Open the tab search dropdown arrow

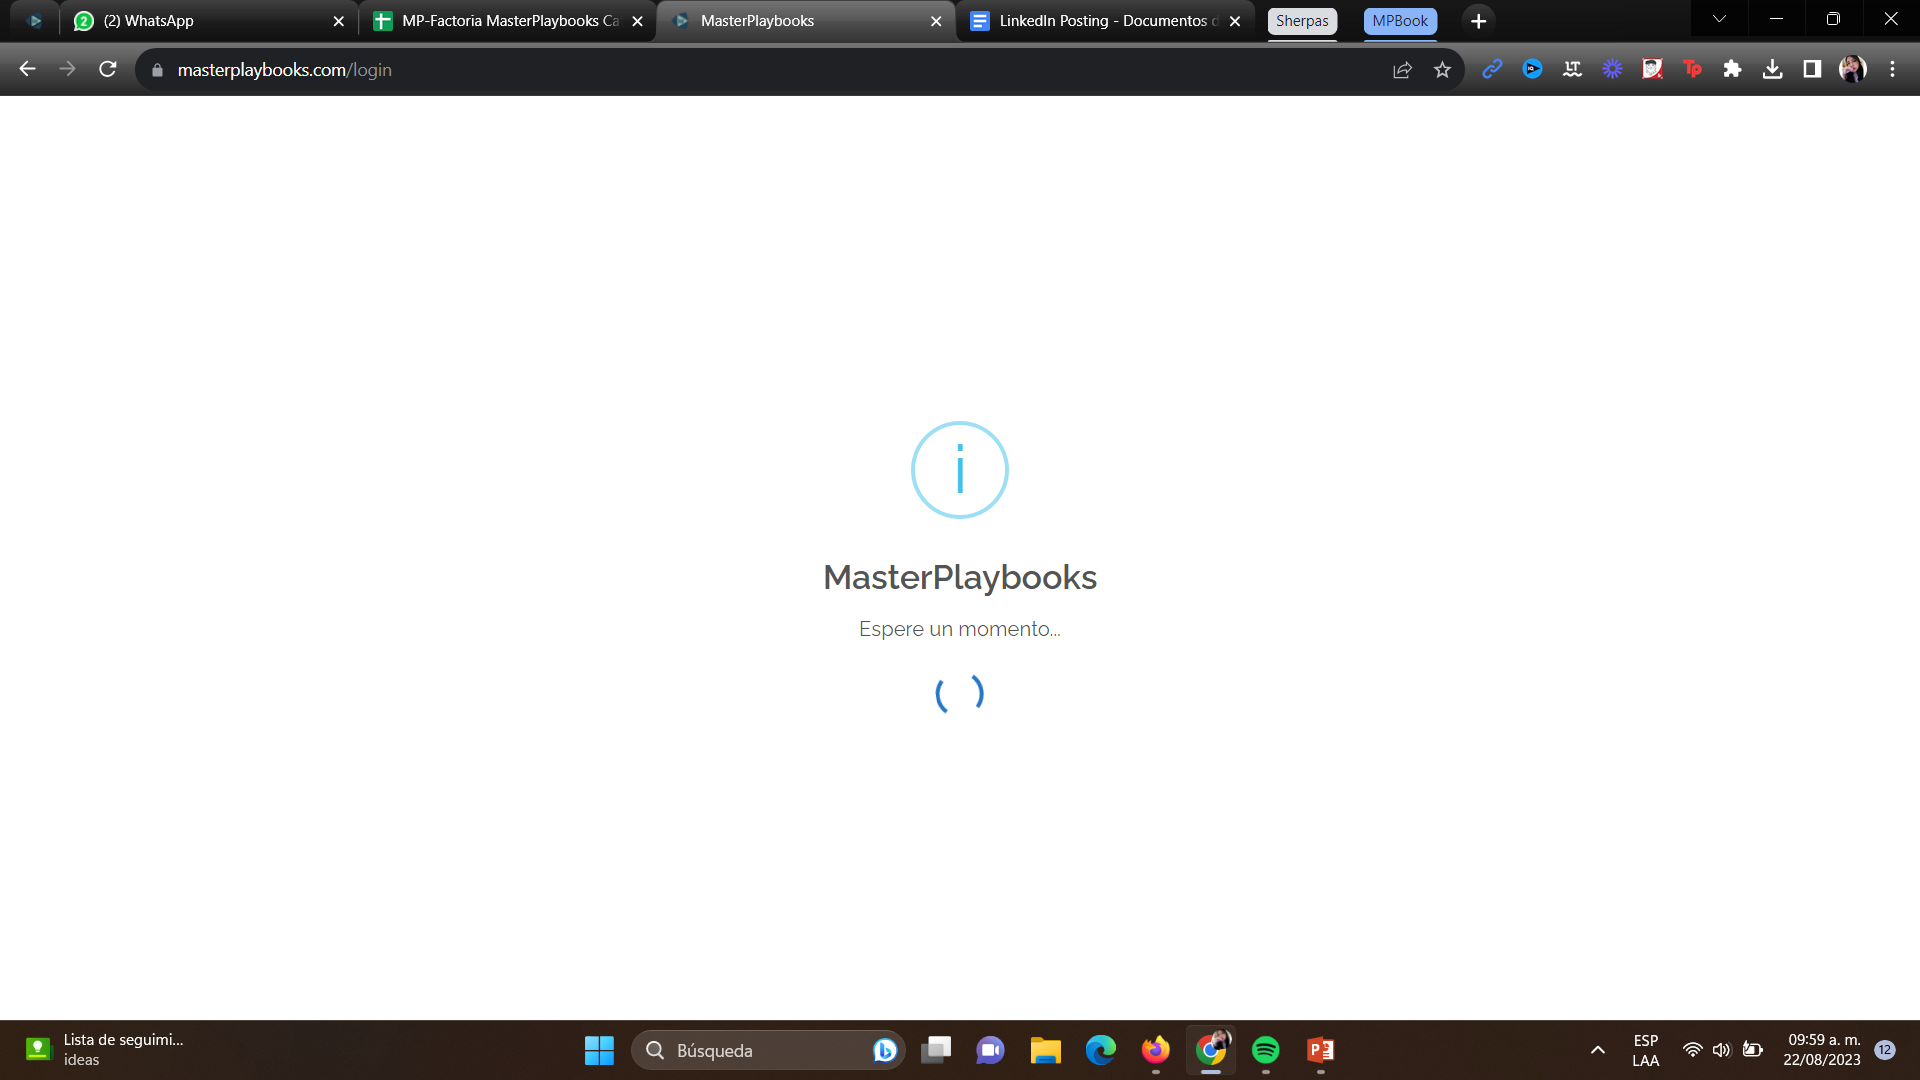coord(1719,19)
